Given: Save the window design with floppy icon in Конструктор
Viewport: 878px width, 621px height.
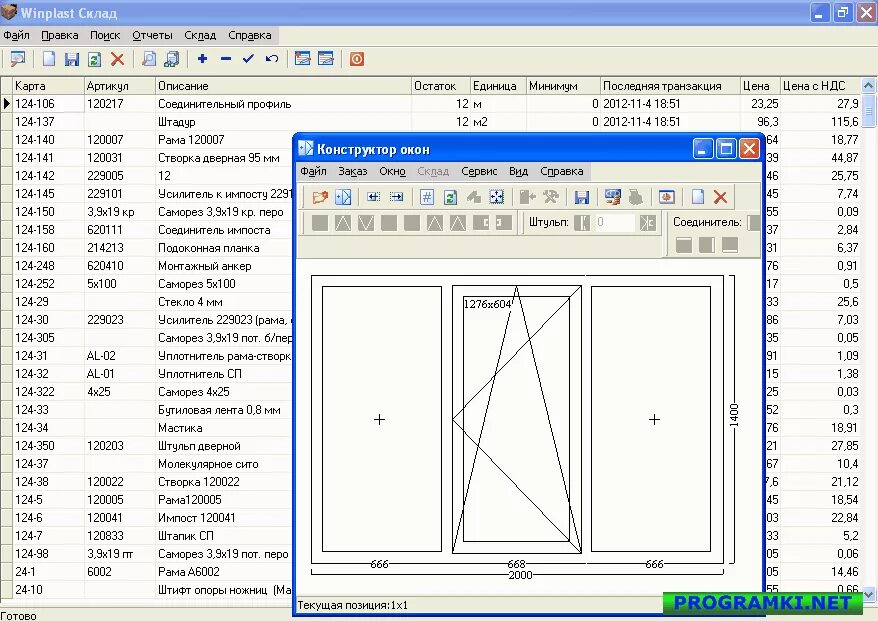Looking at the screenshot, I should [x=582, y=197].
